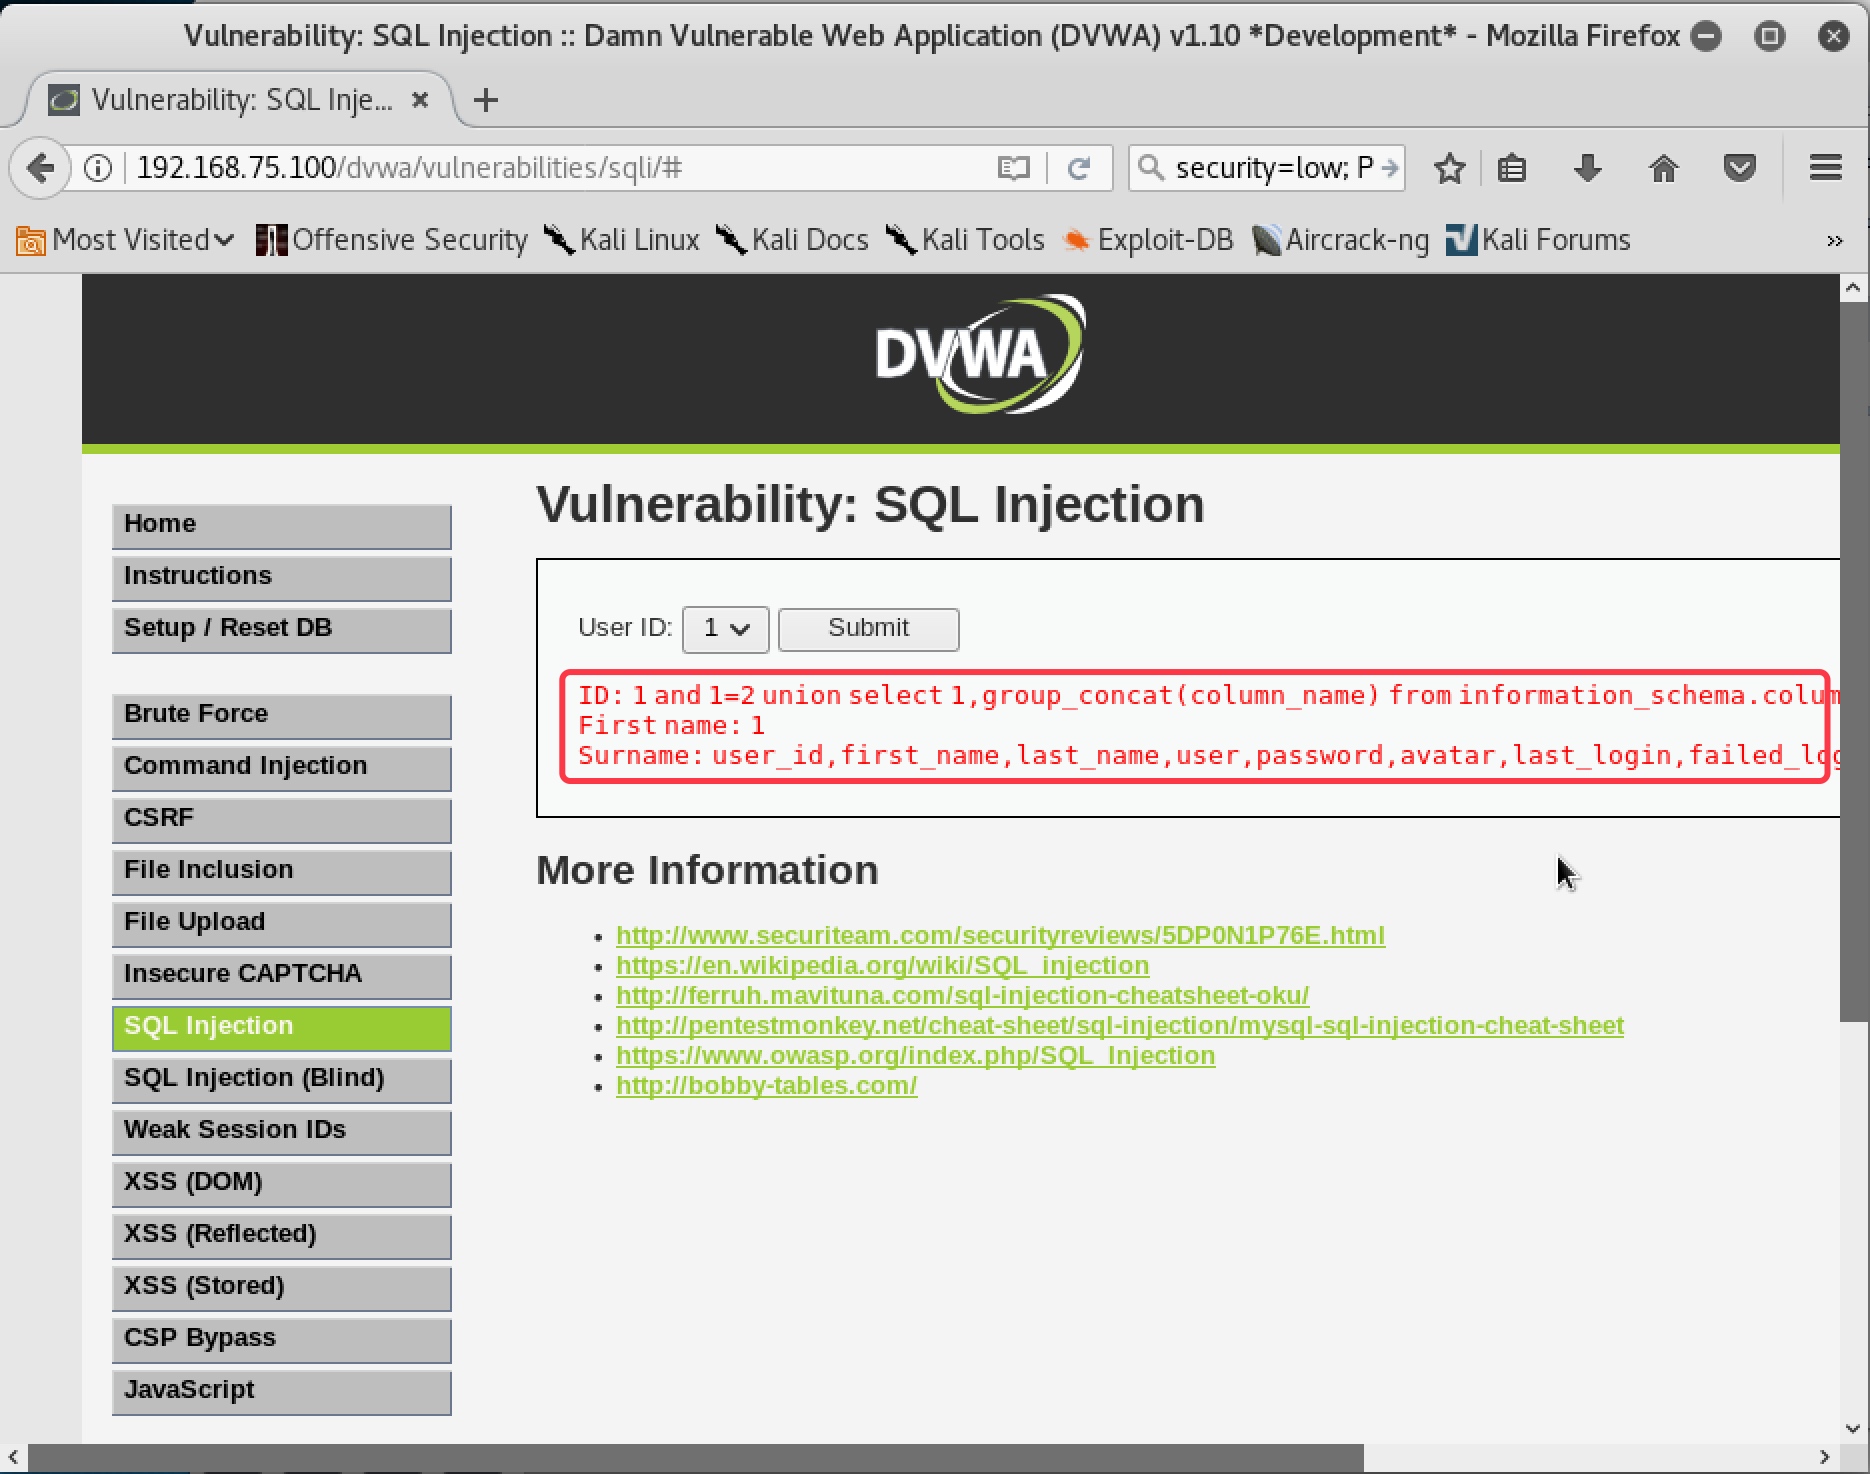Screen dimensions: 1870x1474
Task: Open Setup / Reset DB page
Action: (281, 630)
